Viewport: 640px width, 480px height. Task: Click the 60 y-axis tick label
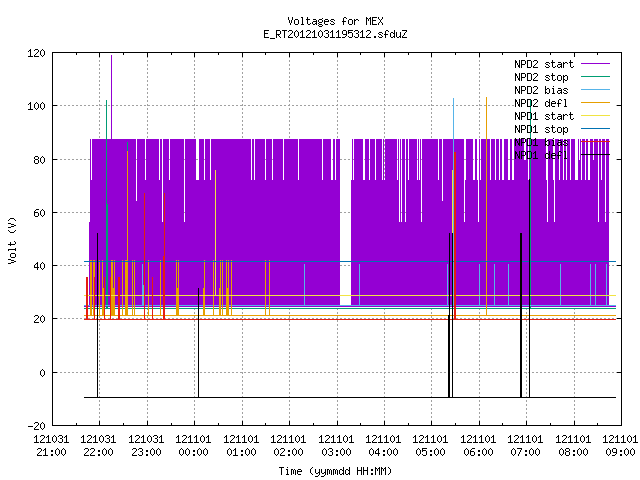click(x=40, y=213)
